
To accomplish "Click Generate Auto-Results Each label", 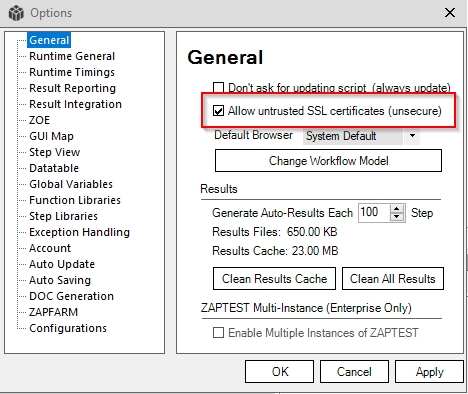I will point(282,213).
